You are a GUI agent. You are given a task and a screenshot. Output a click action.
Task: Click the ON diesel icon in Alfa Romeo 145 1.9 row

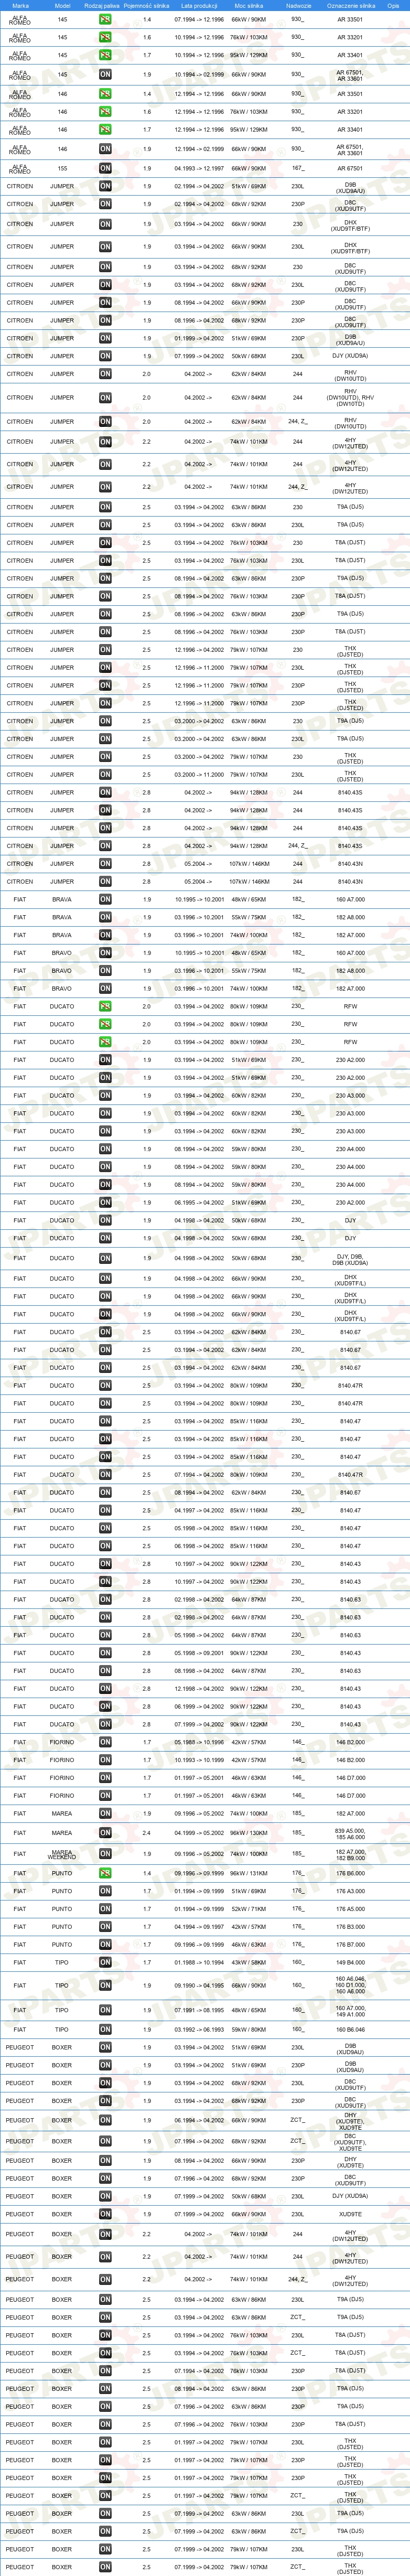[x=105, y=75]
